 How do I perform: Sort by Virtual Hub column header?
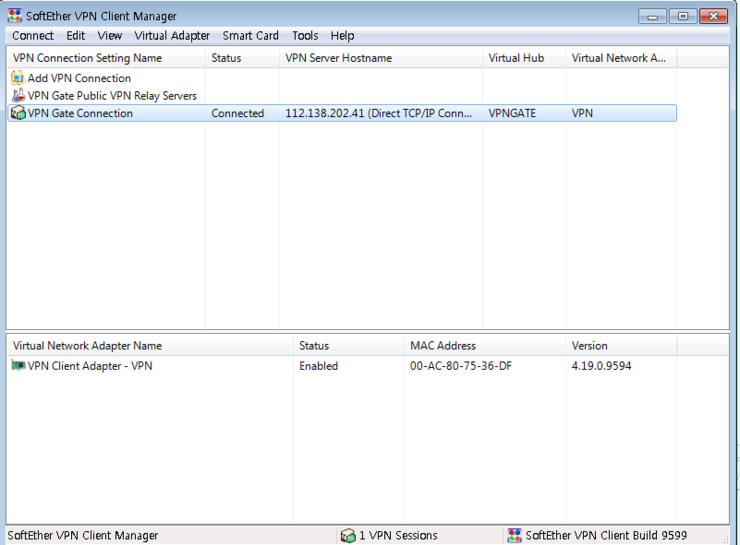pos(524,58)
